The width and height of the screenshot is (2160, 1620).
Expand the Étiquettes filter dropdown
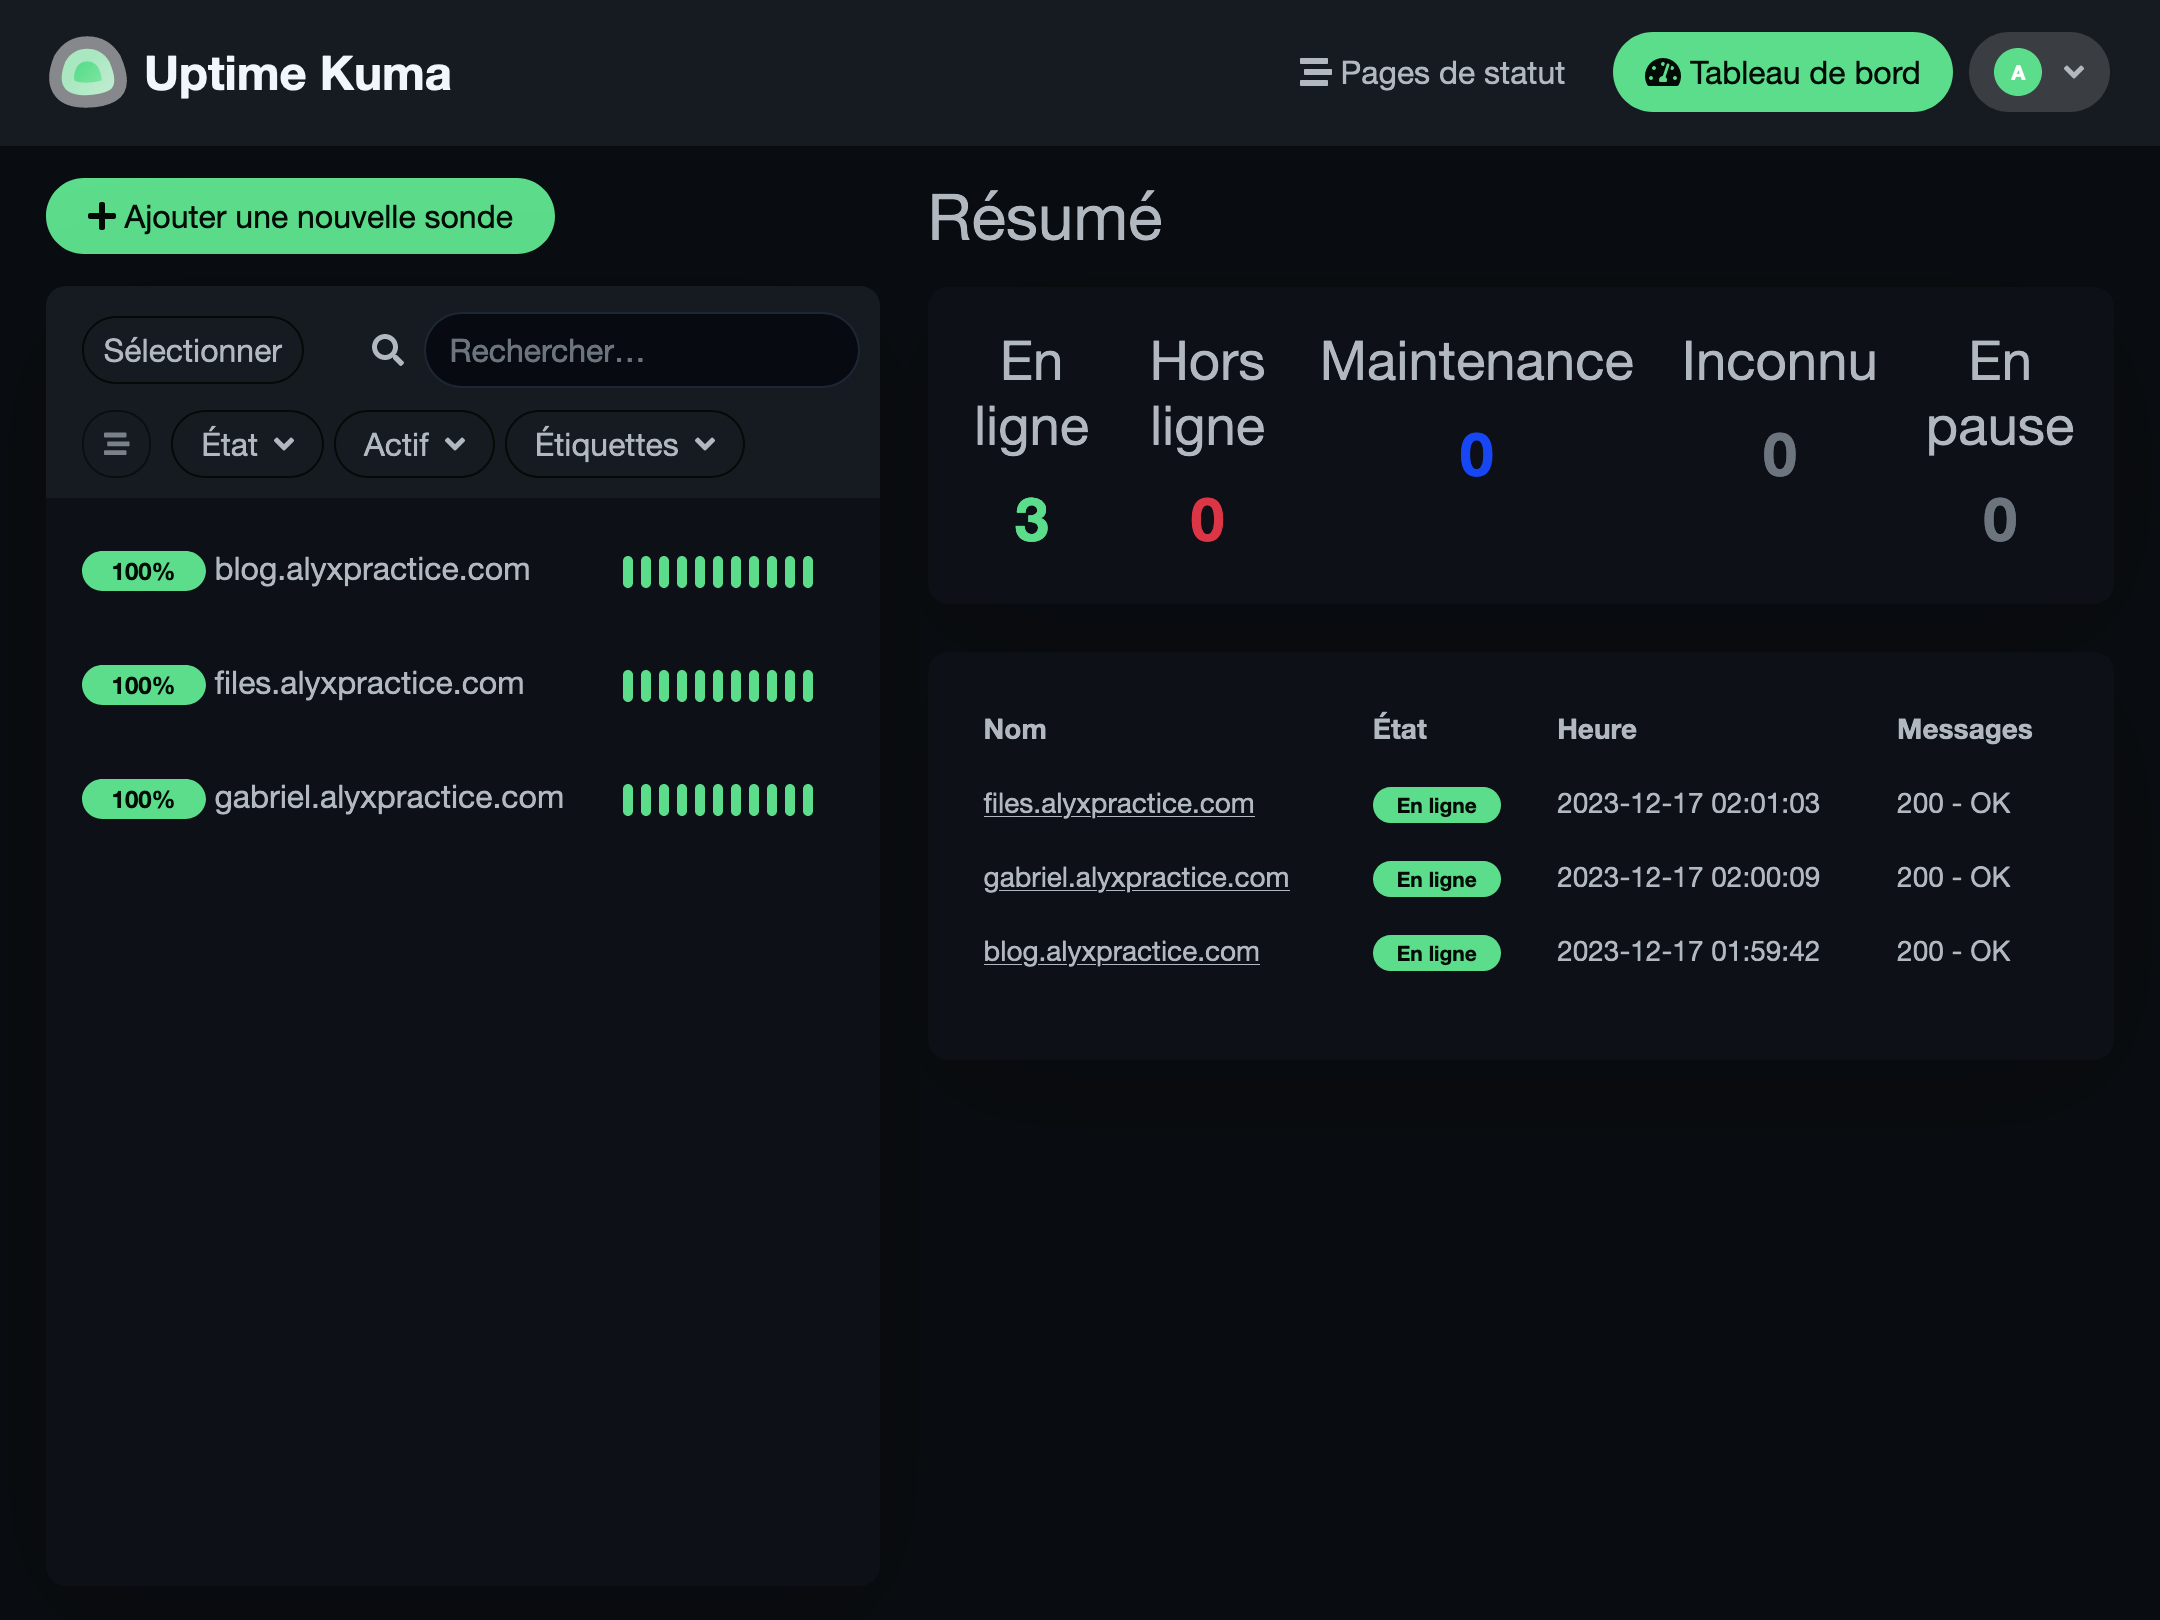click(x=624, y=444)
